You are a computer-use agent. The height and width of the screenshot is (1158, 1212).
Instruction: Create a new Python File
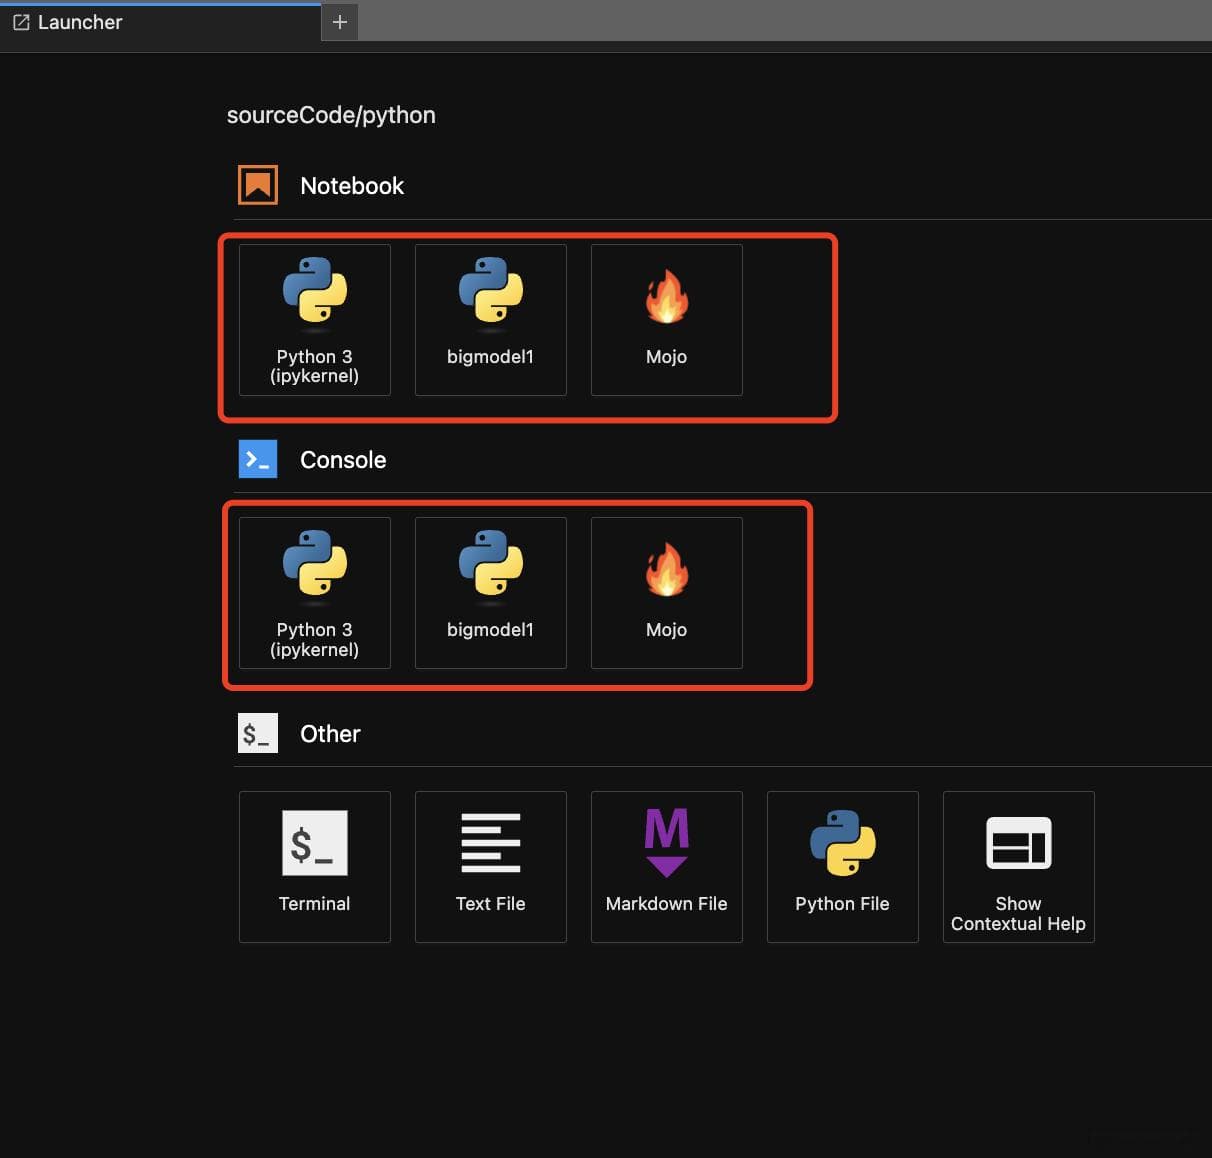(x=843, y=867)
